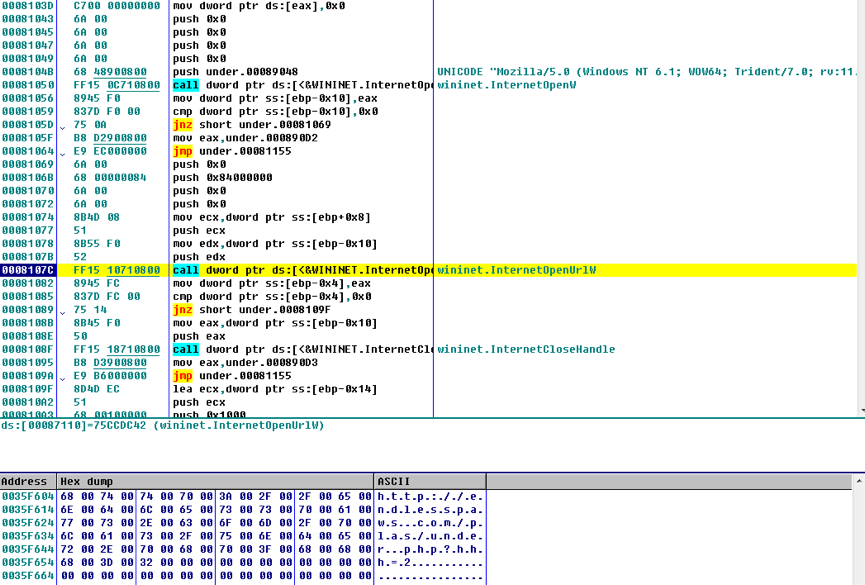
Task: Select the "push under.00089048" instruction
Action: click(236, 72)
